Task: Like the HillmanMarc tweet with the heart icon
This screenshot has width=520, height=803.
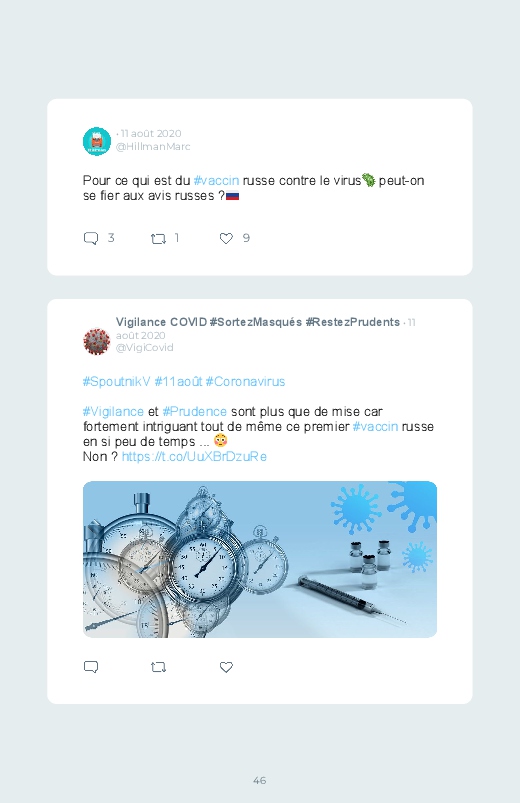Action: 226,238
